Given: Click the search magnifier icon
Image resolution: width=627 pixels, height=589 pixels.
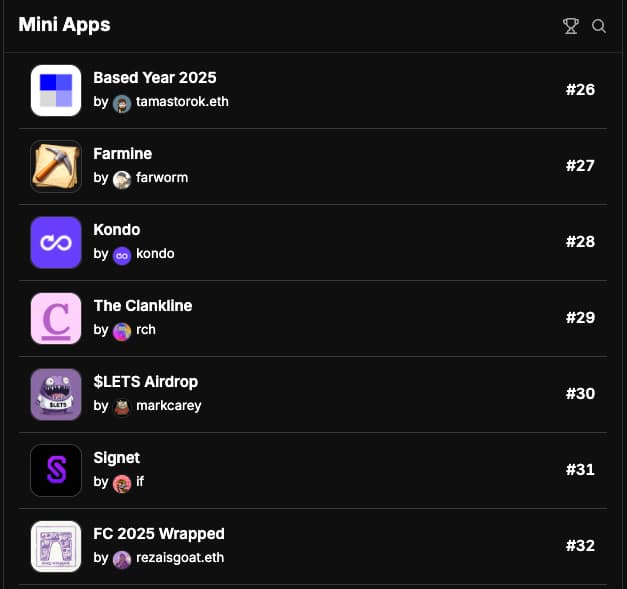Looking at the screenshot, I should point(599,26).
